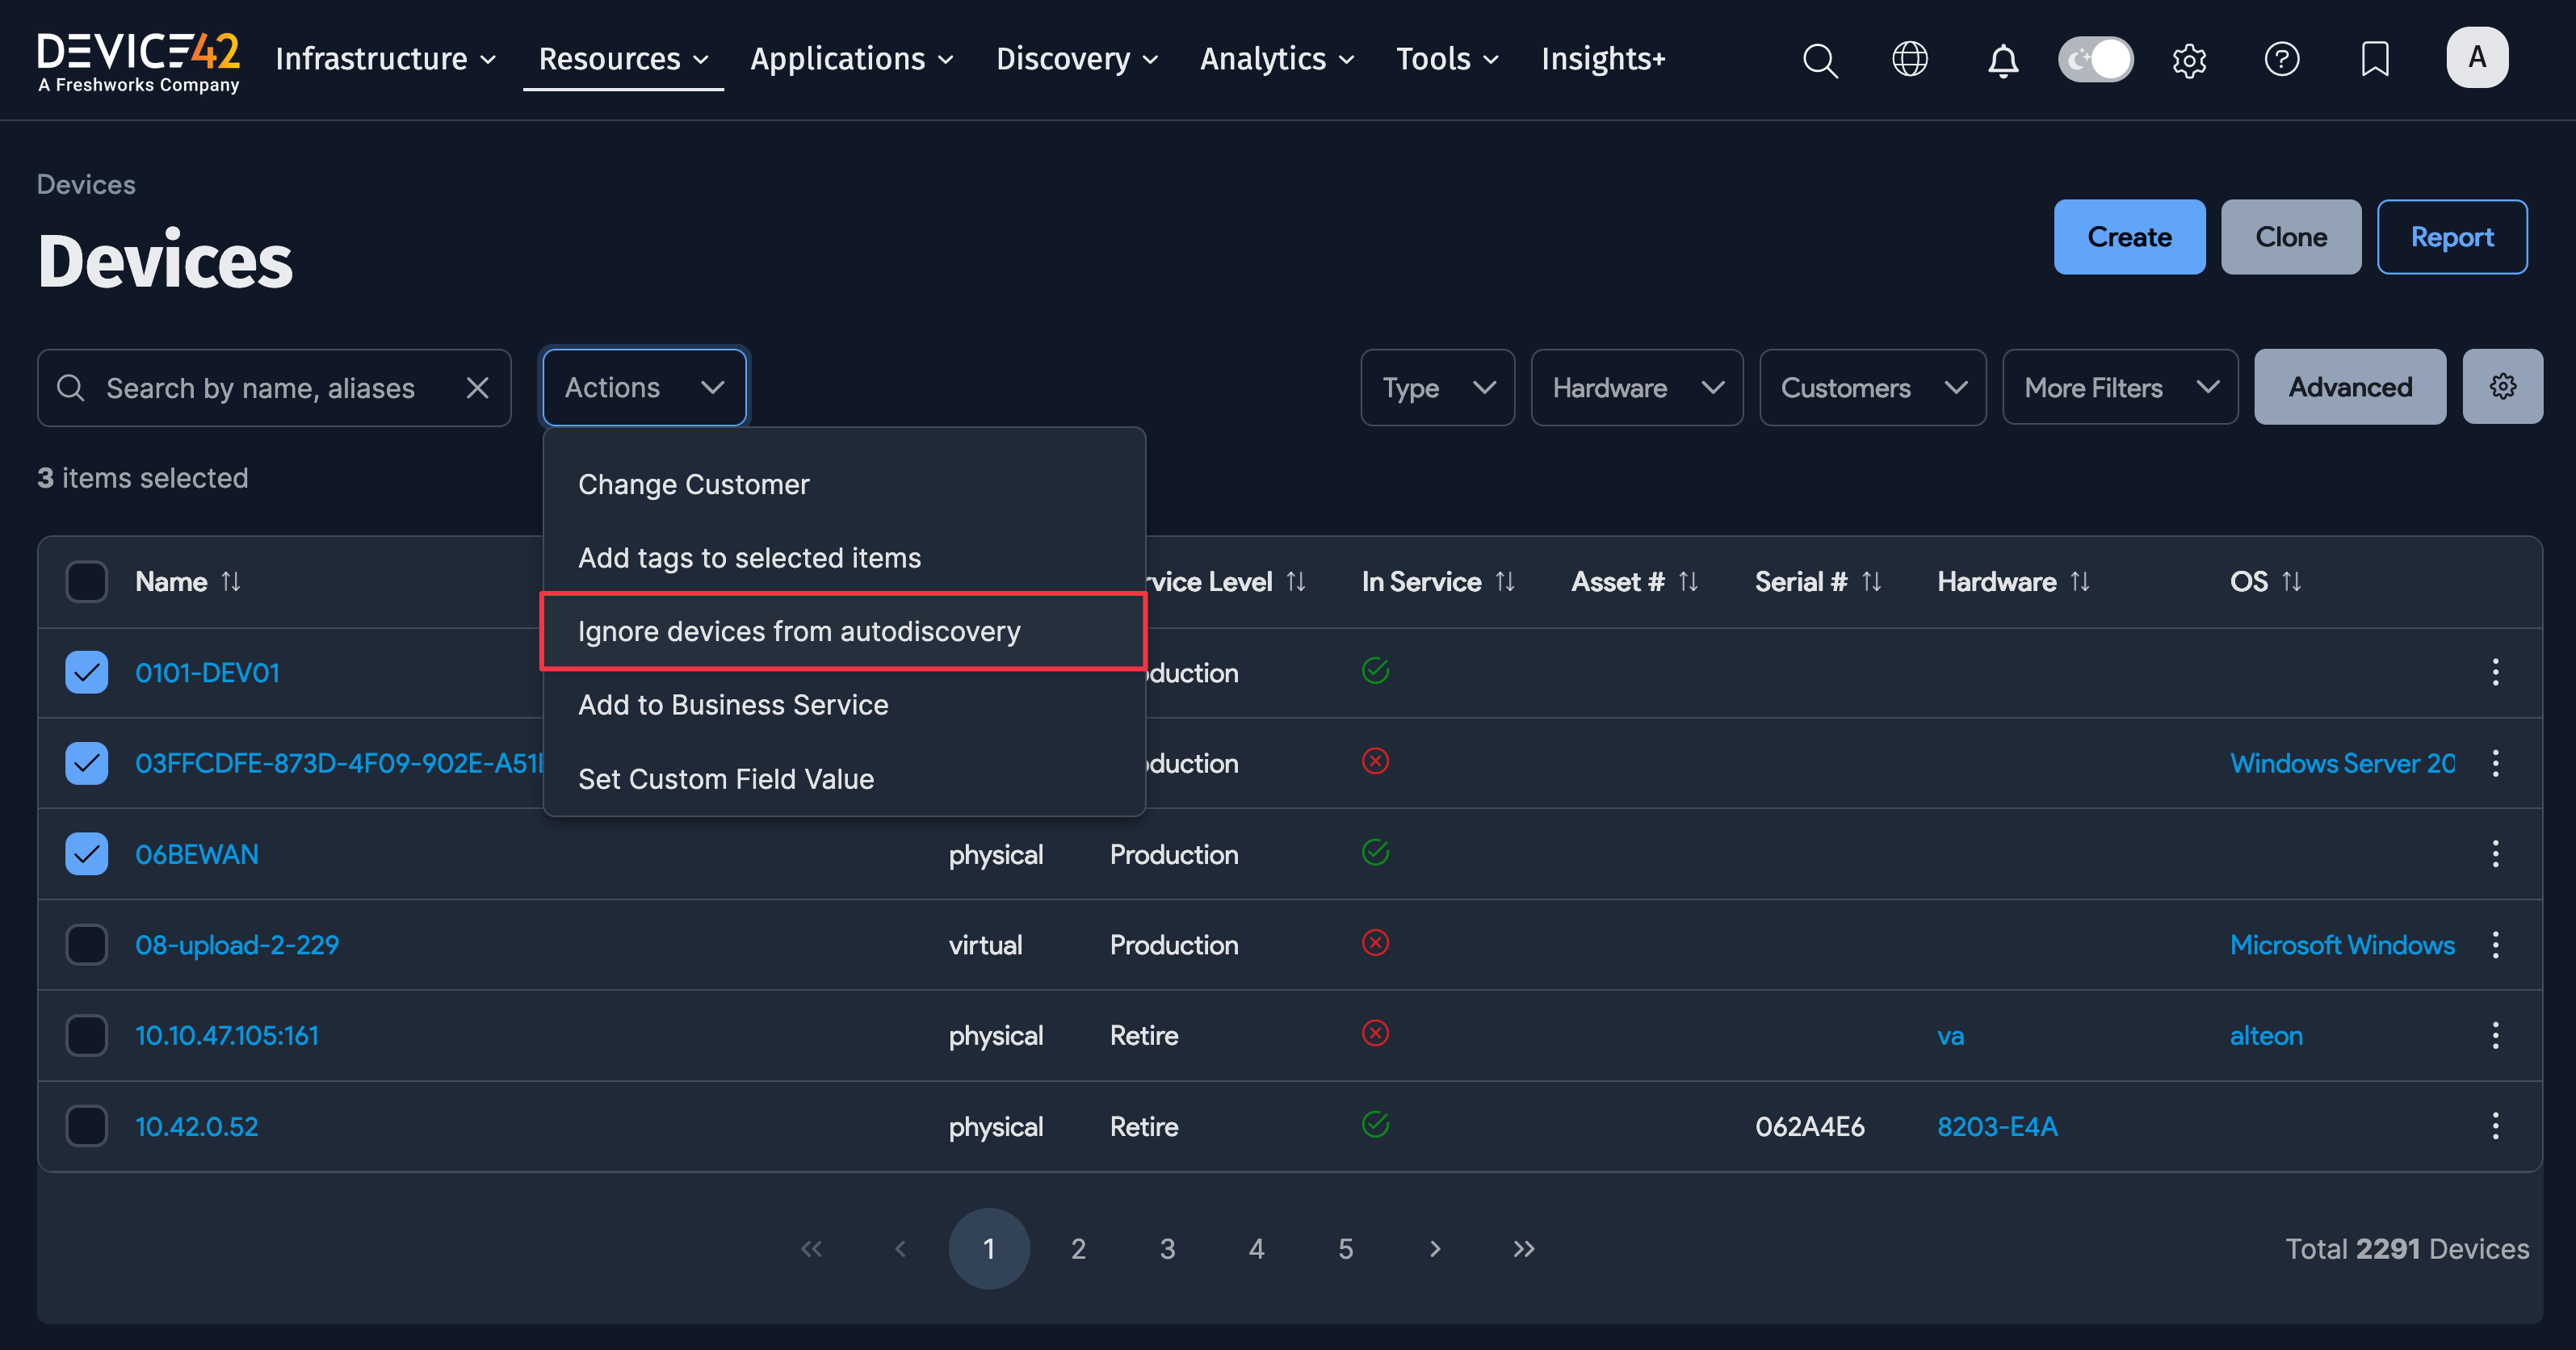This screenshot has height=1350, width=2576.
Task: Clear the search field with X icon
Action: coord(477,388)
